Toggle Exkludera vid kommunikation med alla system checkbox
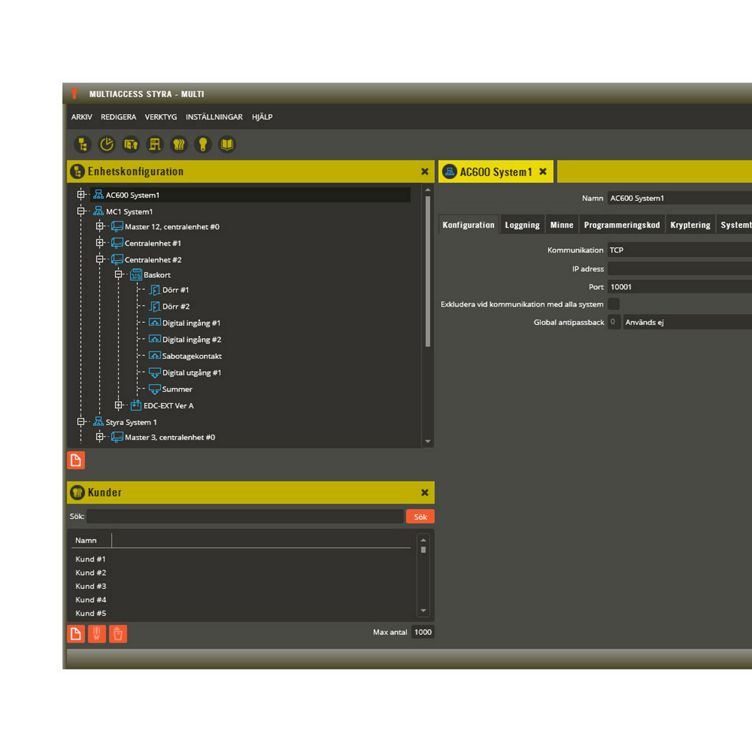The height and width of the screenshot is (752, 752). [x=614, y=304]
